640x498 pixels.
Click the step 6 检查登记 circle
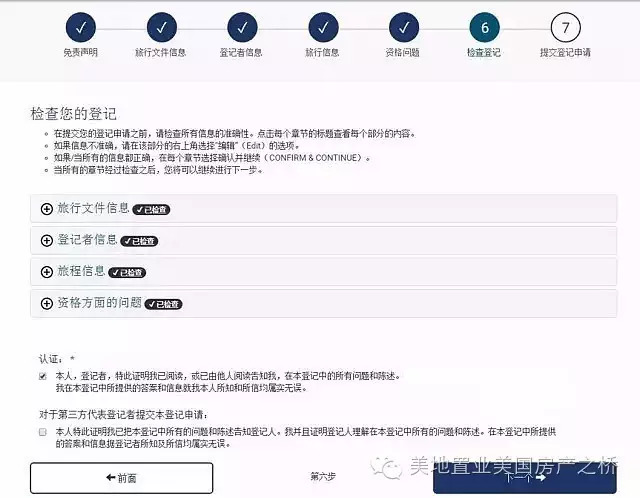(x=485, y=27)
